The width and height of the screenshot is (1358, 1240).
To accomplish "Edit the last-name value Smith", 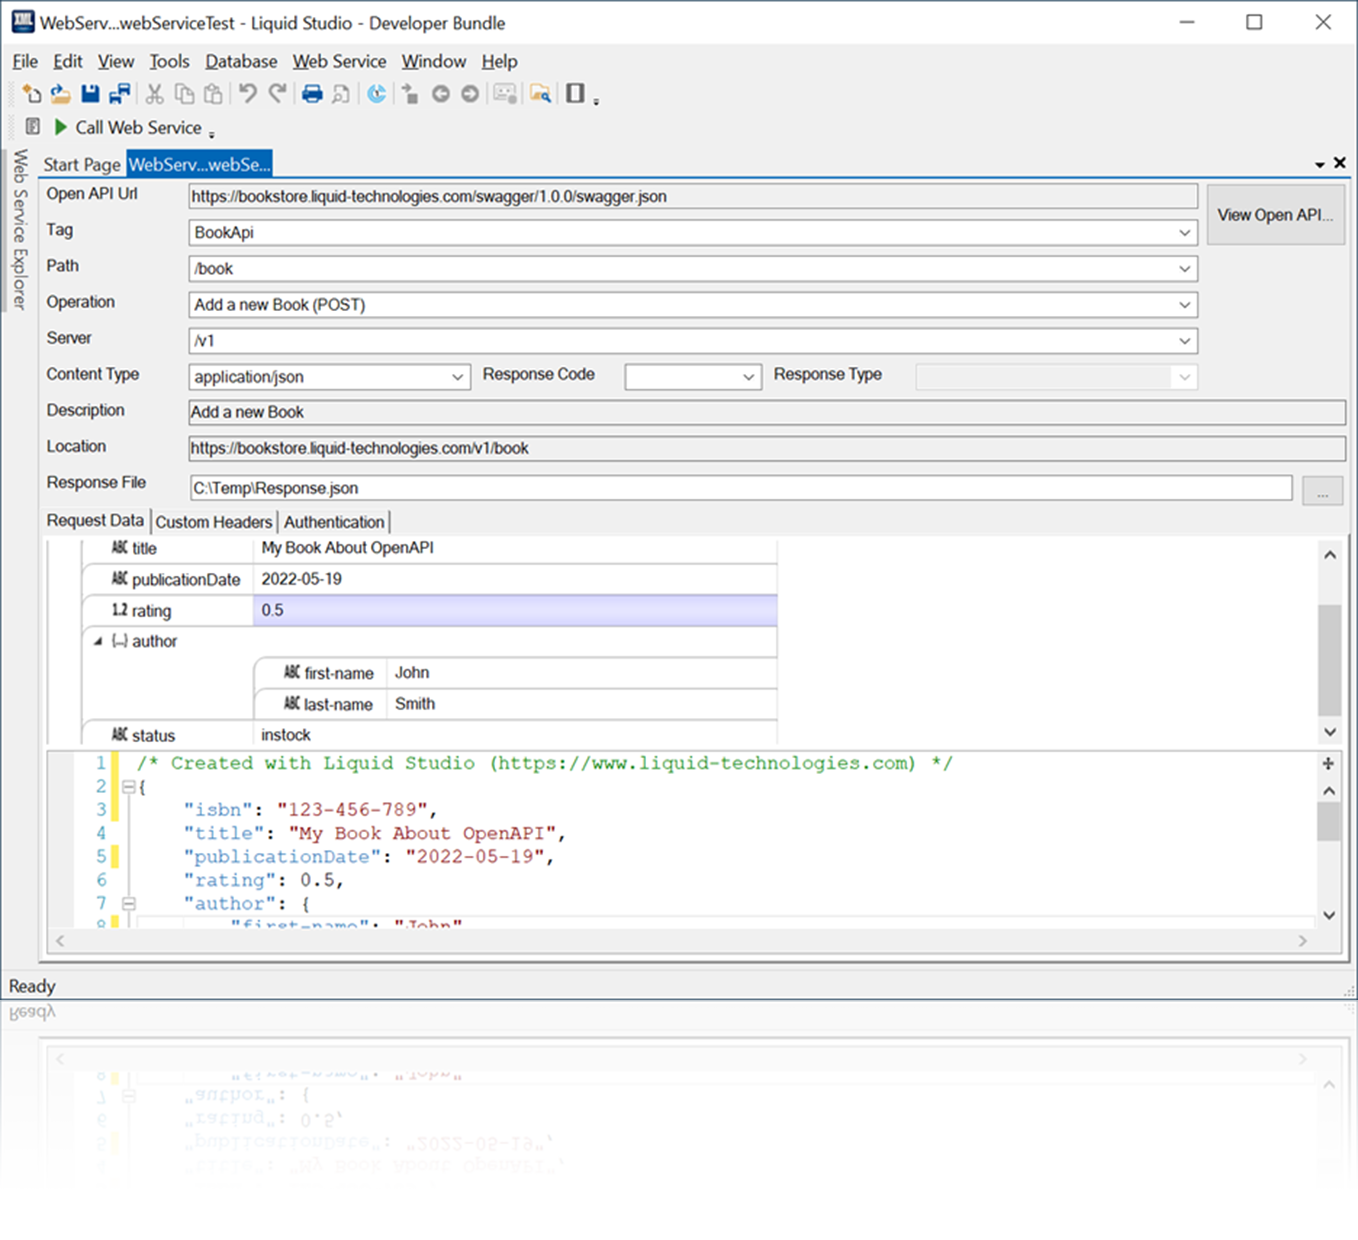I will pos(582,704).
